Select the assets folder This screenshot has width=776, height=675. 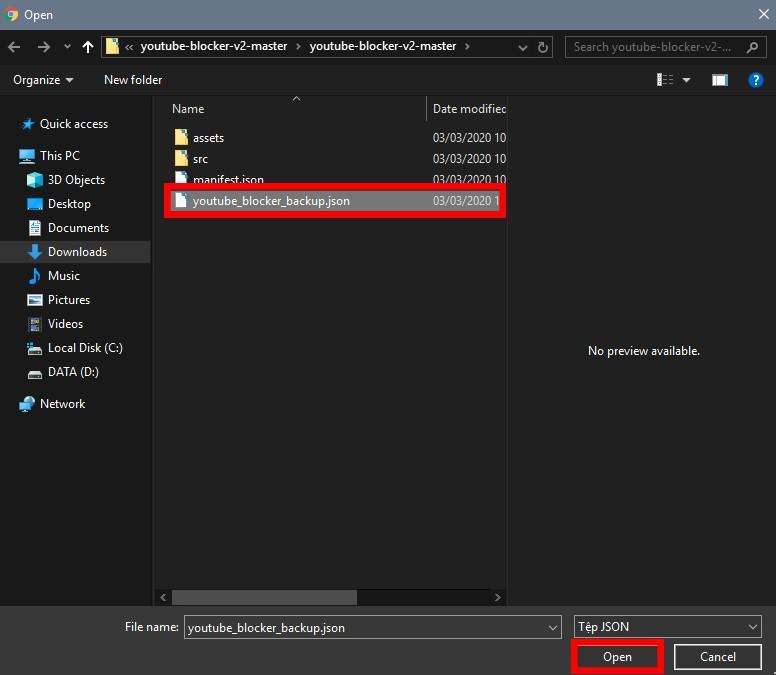(x=208, y=138)
